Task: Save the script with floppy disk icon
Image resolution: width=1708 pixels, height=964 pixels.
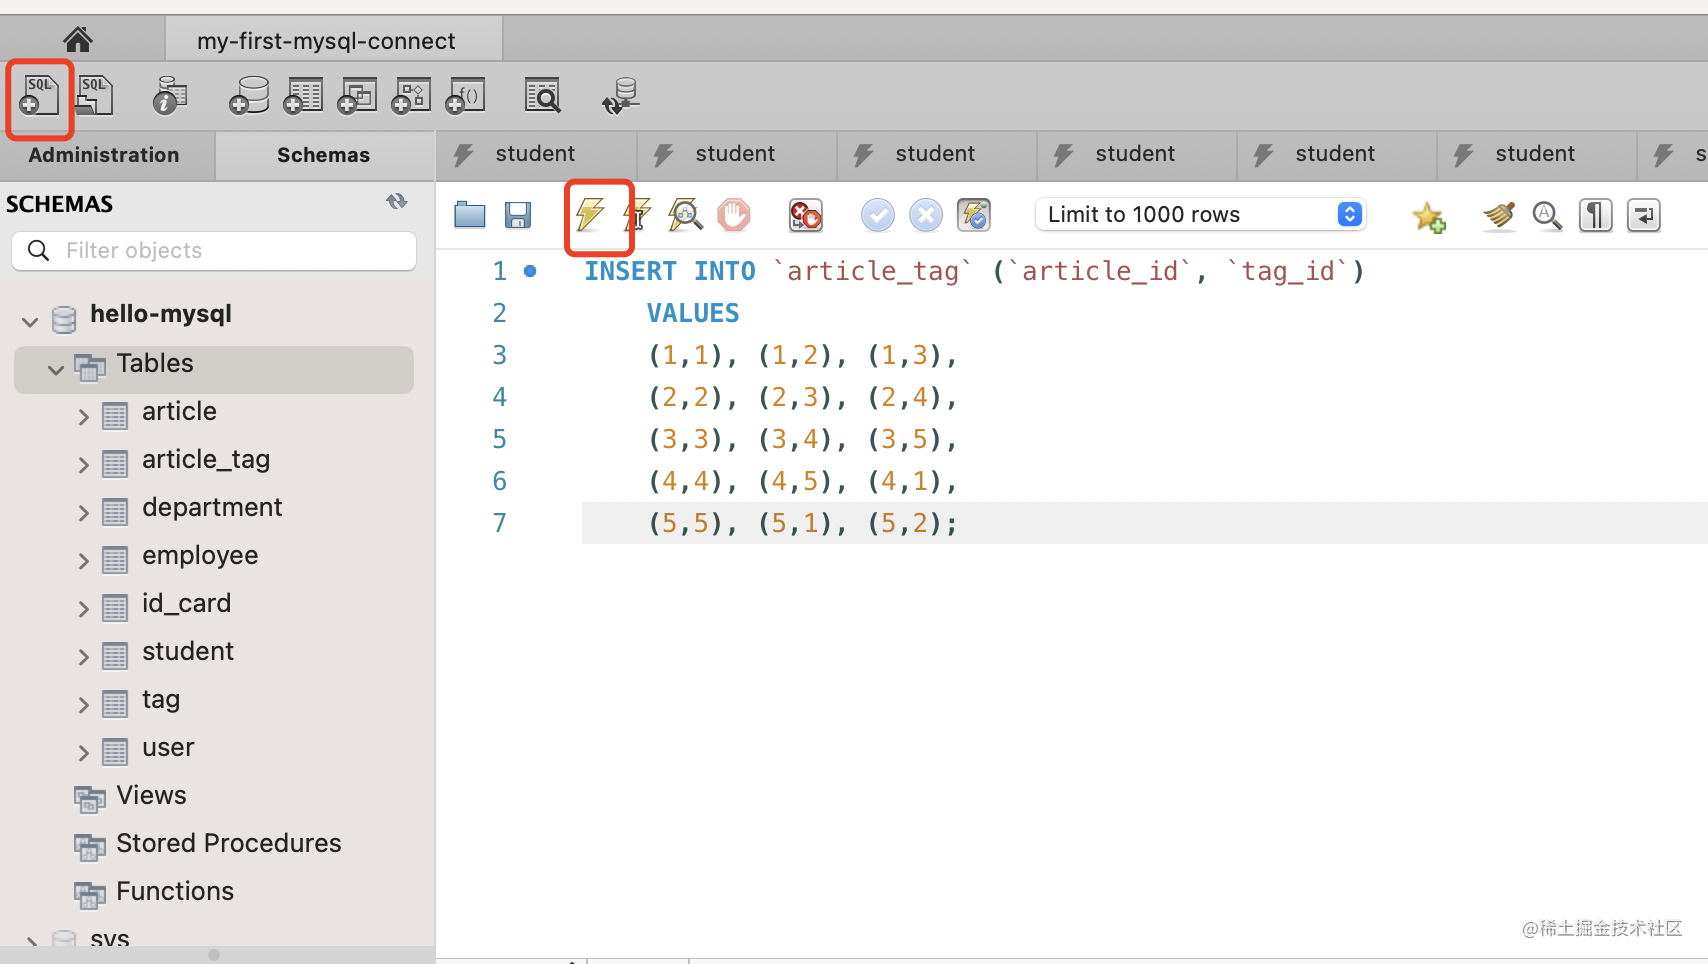Action: (x=518, y=215)
